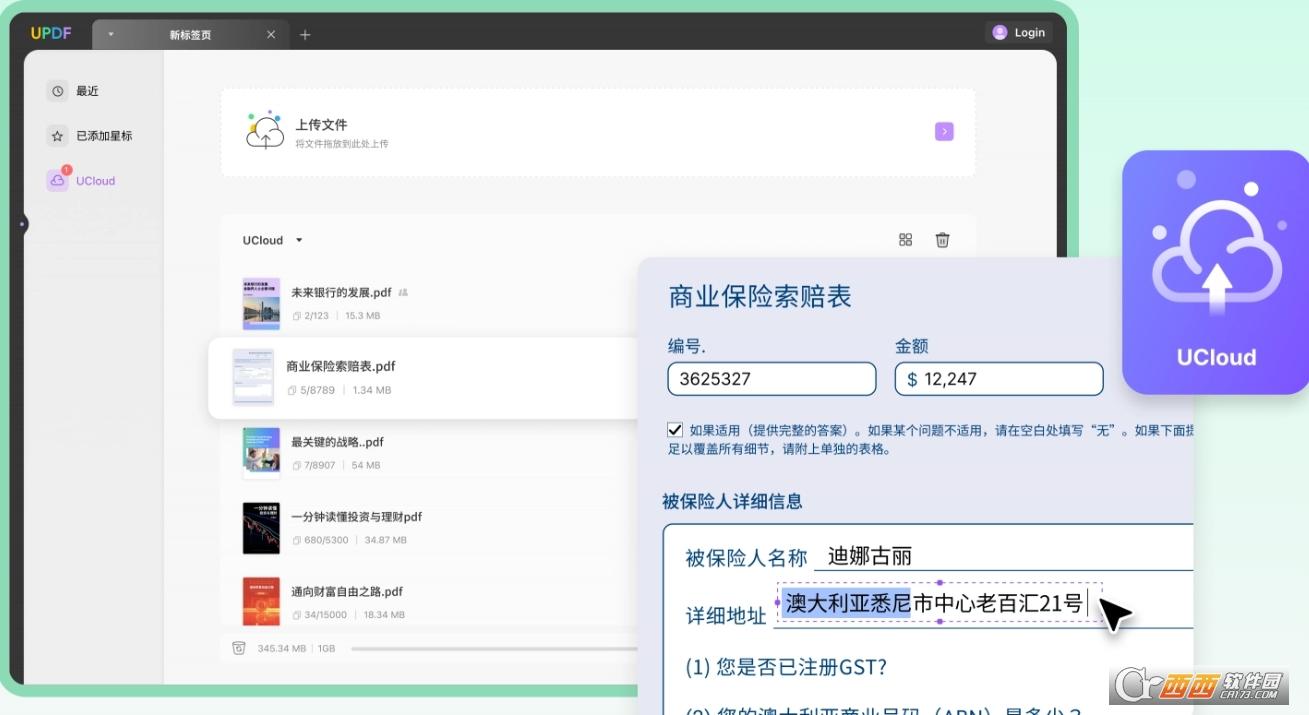Screen dimensions: 1309x715
Task: Click the cloud icon beside UCloud in sidebar
Action: click(x=58, y=181)
